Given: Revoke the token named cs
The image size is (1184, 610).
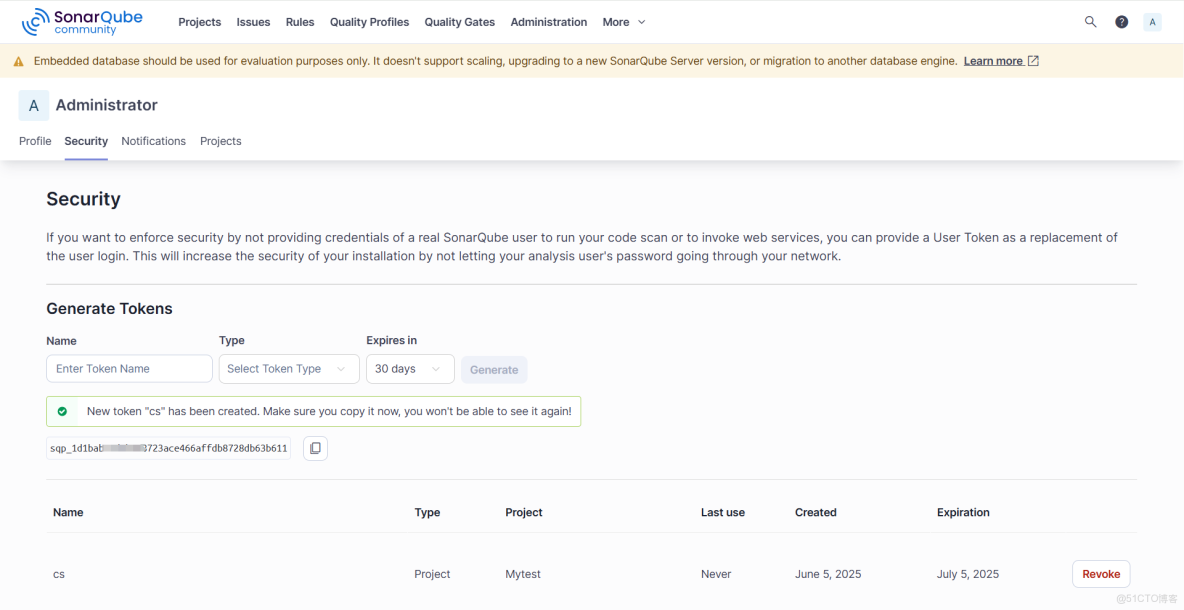Looking at the screenshot, I should (x=1100, y=573).
